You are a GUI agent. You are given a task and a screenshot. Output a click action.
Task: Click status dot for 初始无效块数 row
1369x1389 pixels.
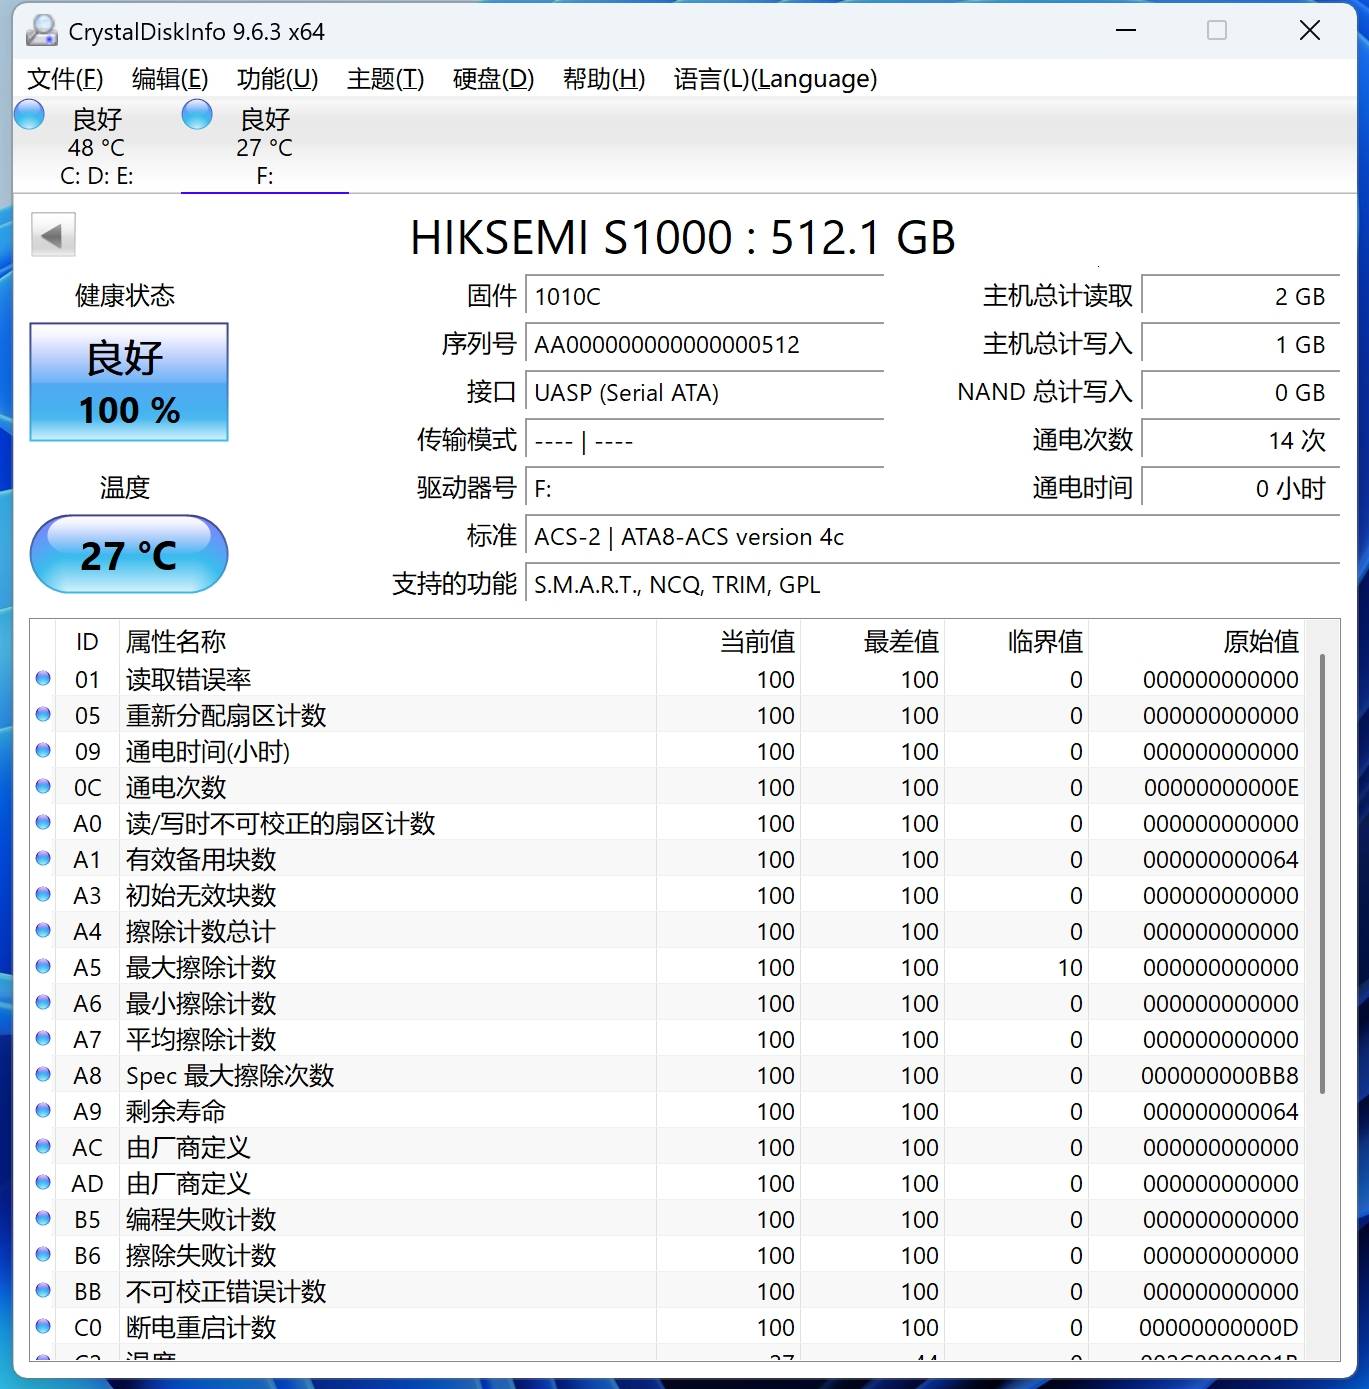(43, 894)
